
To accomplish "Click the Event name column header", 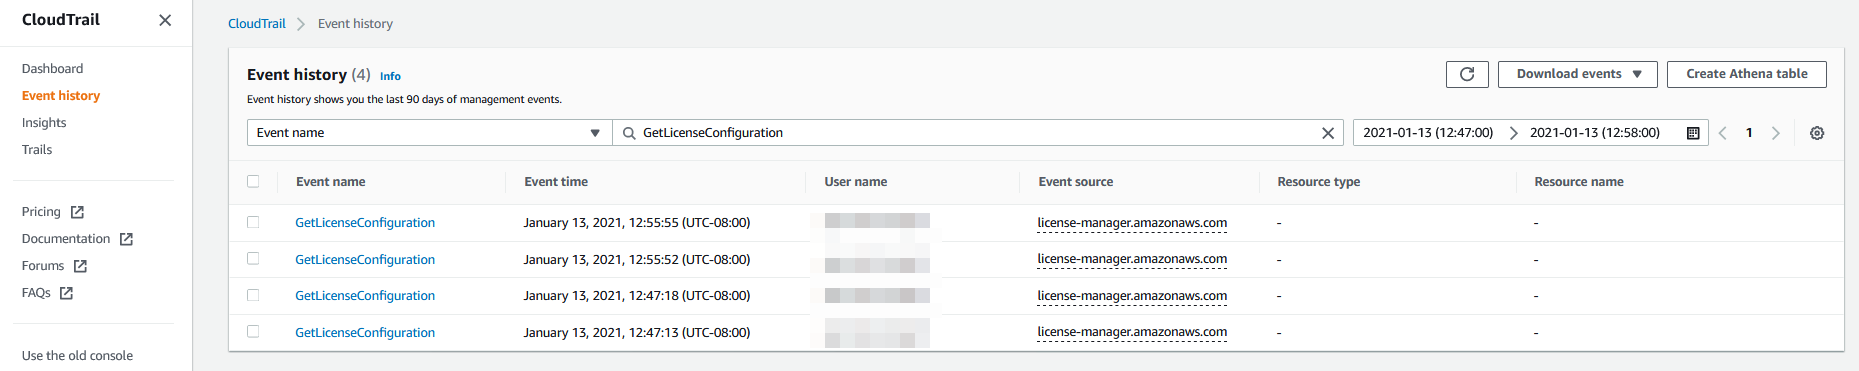I will (331, 182).
